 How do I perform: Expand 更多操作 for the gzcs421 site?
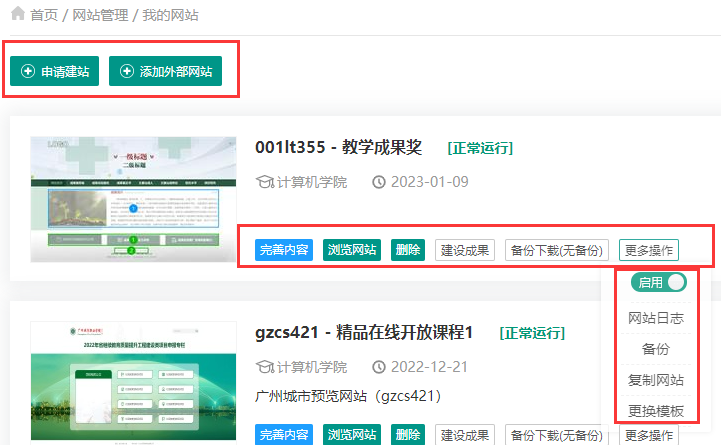(649, 435)
